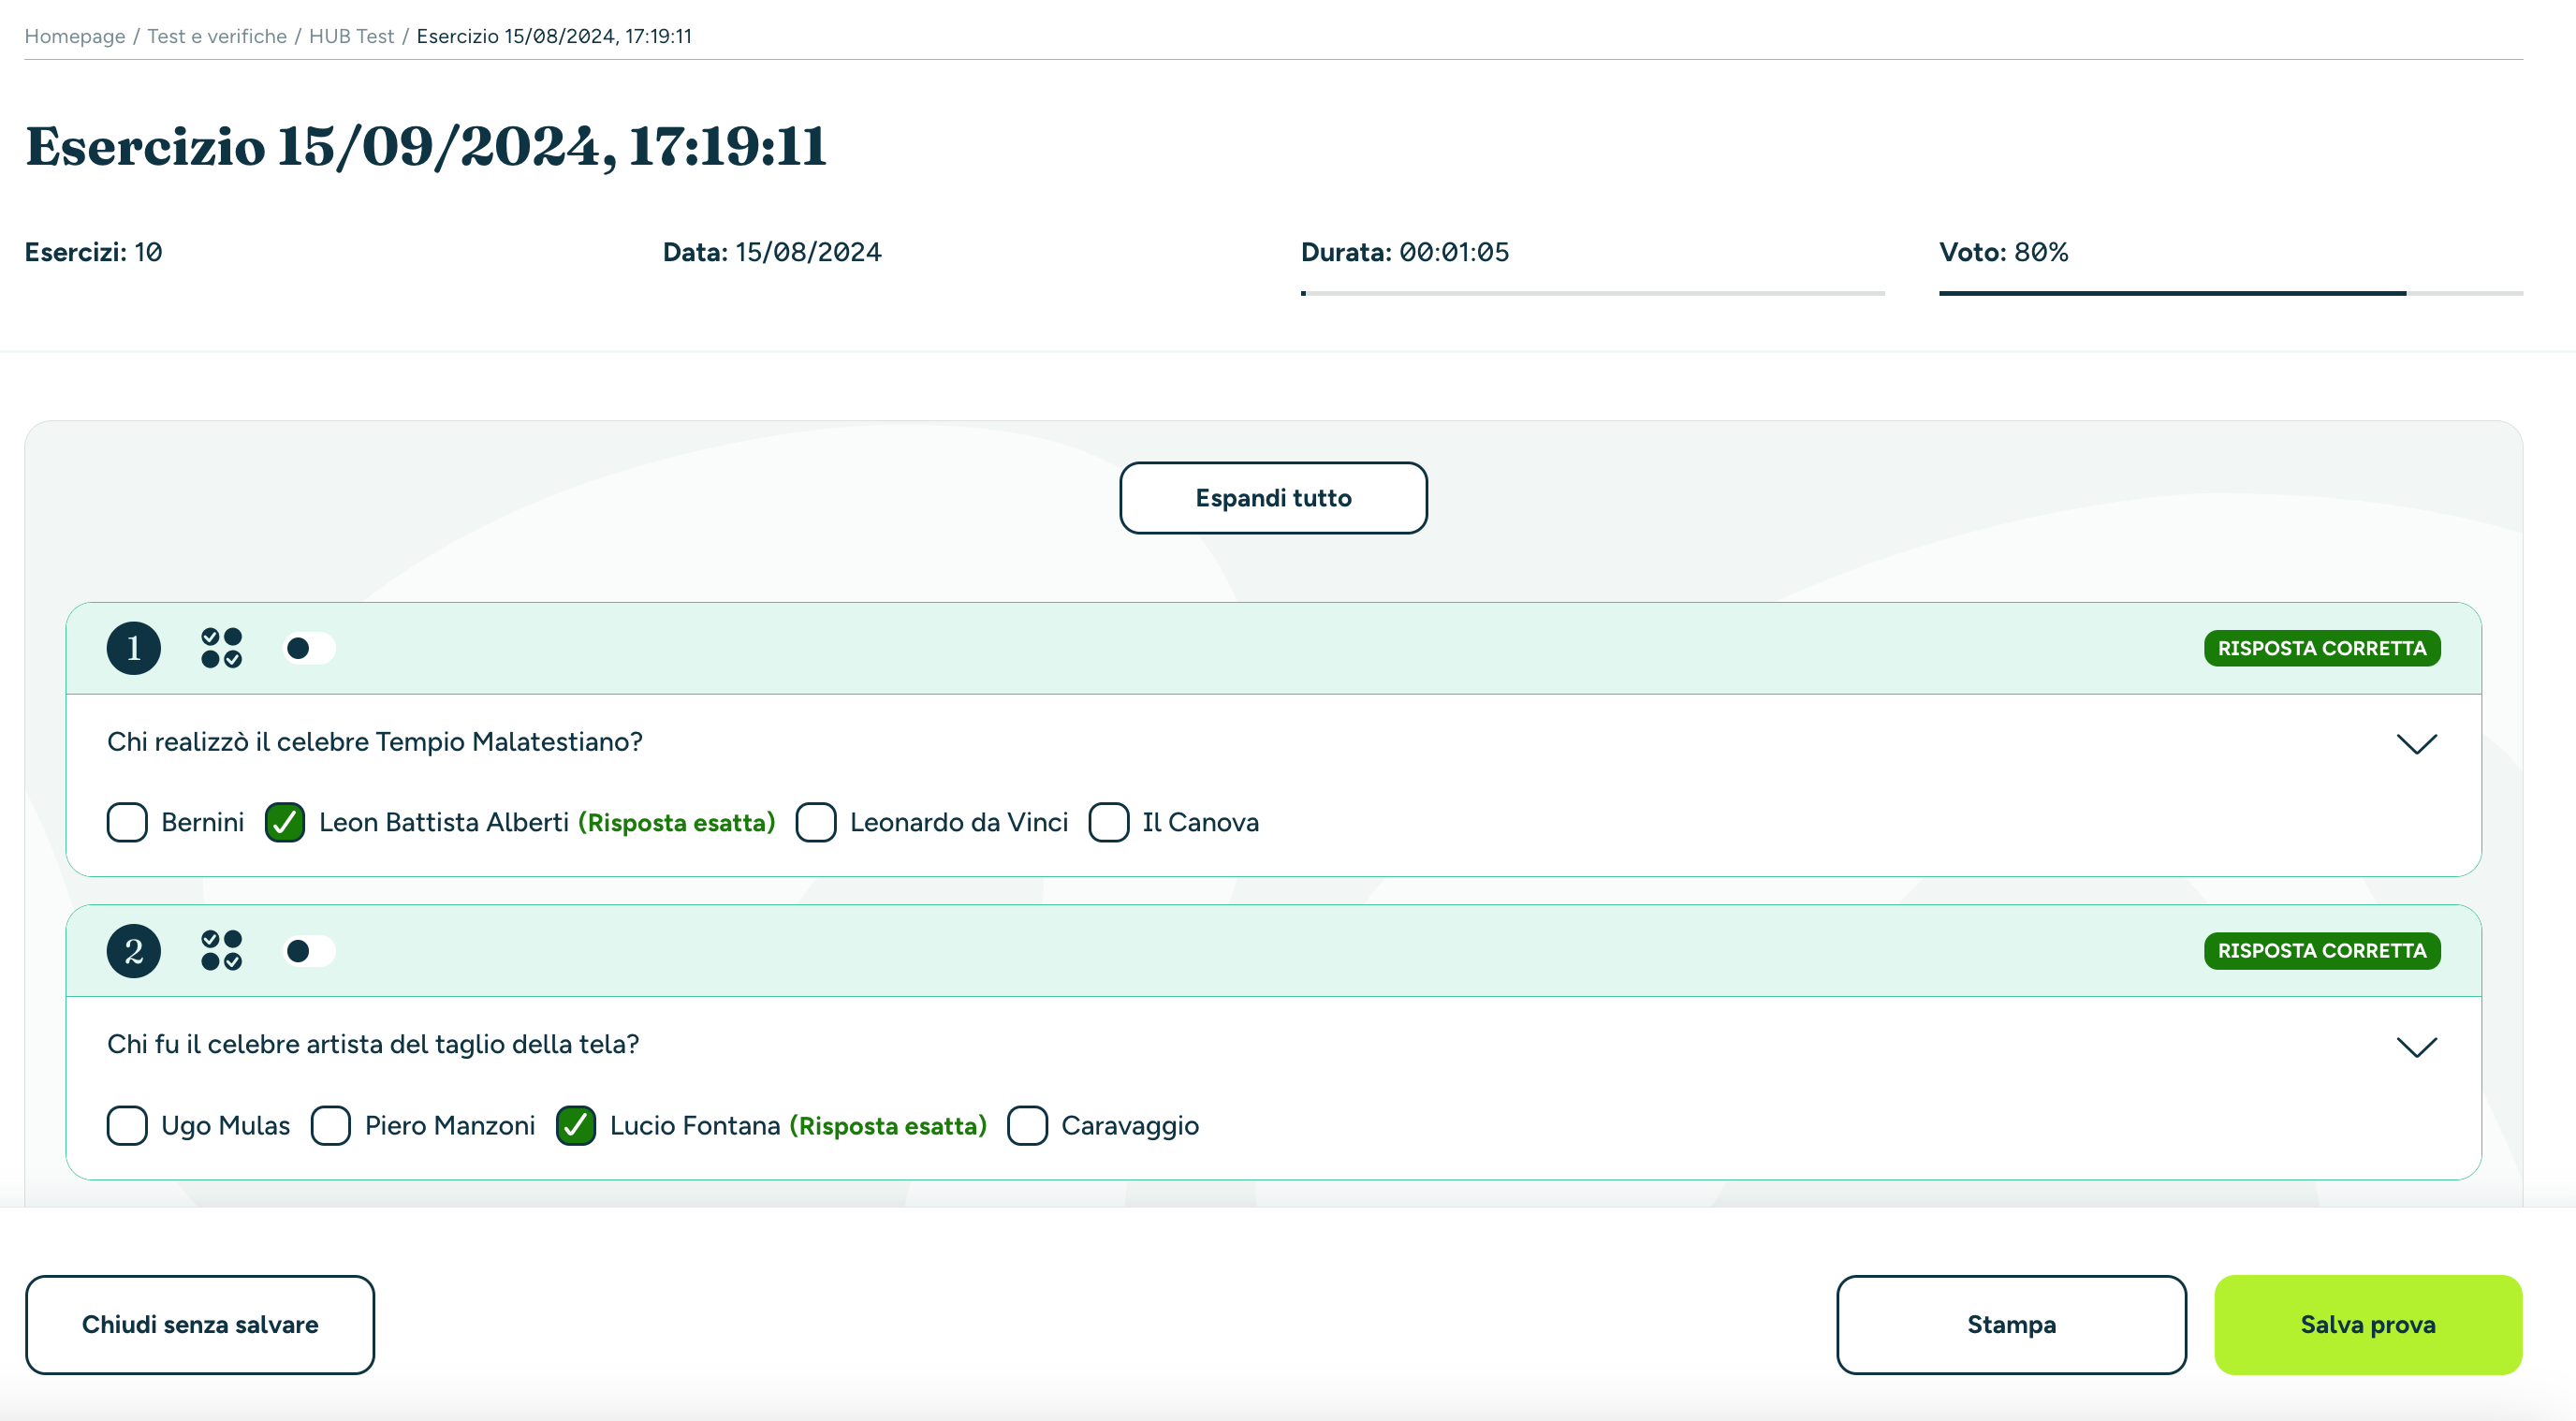Click RISPOSTA CORRETTA badge on question 2
Viewport: 2576px width, 1421px height.
pos(2322,950)
